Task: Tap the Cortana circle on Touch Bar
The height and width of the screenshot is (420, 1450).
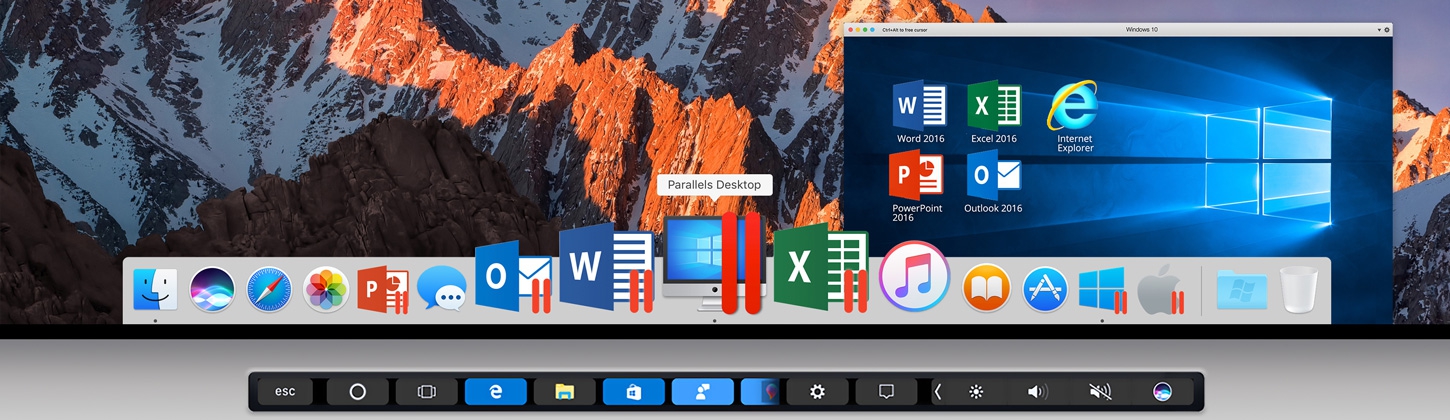Action: (x=357, y=392)
